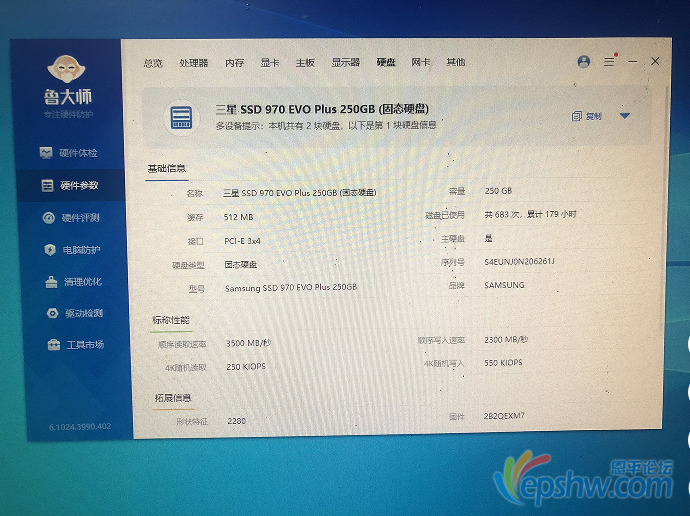Click sequential write speed 2300 MB/秒

(x=506, y=340)
